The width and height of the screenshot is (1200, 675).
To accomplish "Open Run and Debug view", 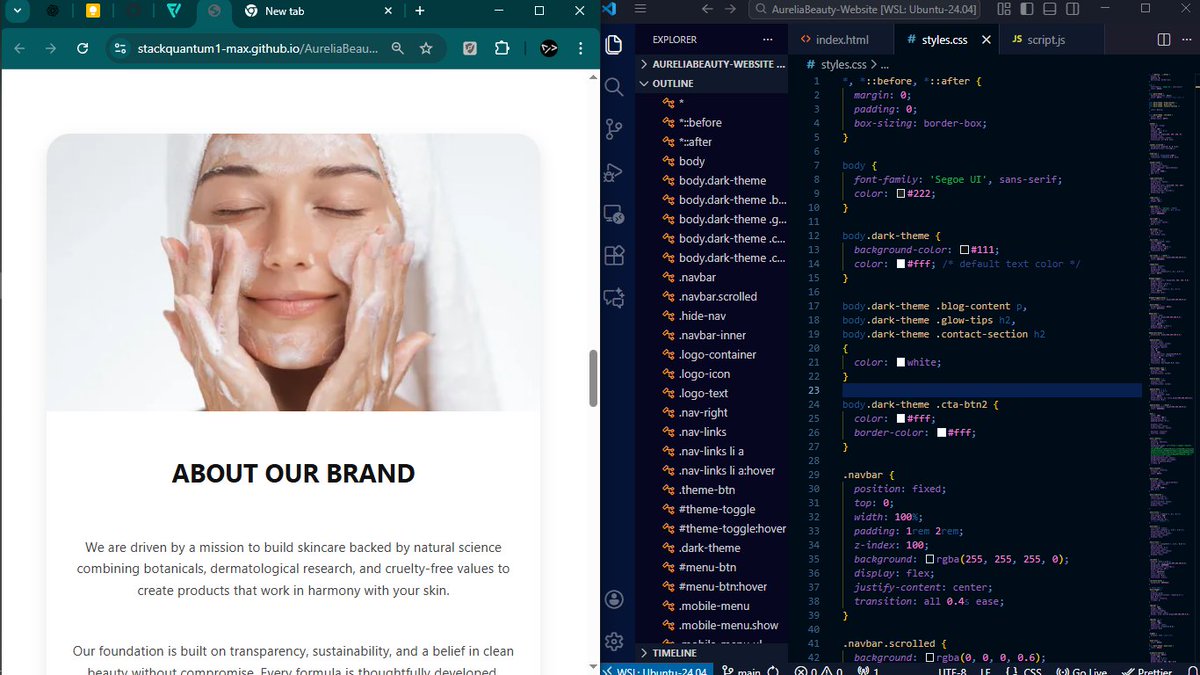I will [x=614, y=172].
